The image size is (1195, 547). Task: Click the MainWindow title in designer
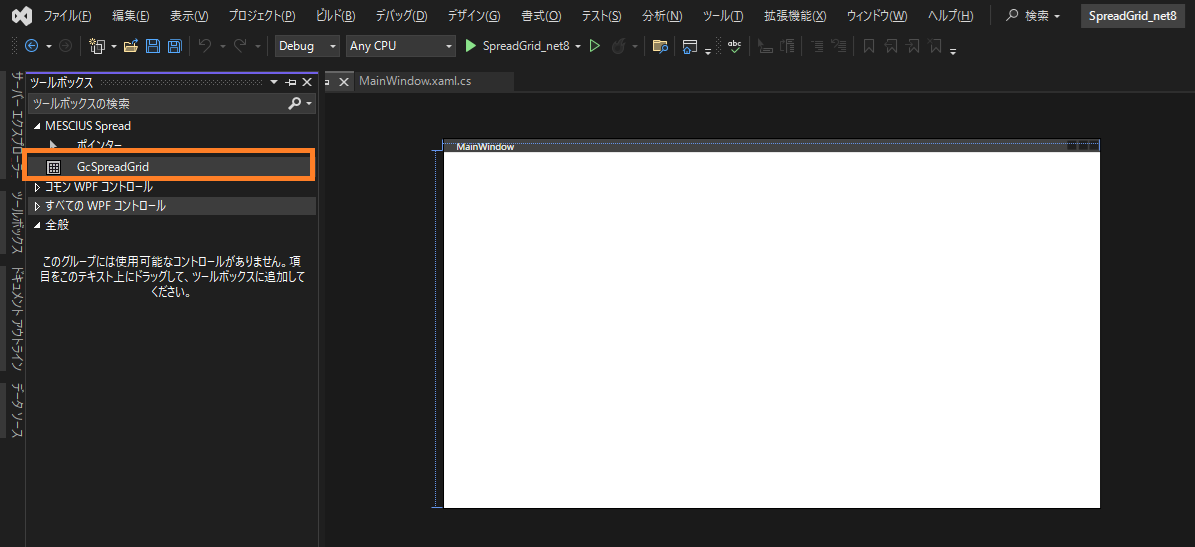point(485,146)
